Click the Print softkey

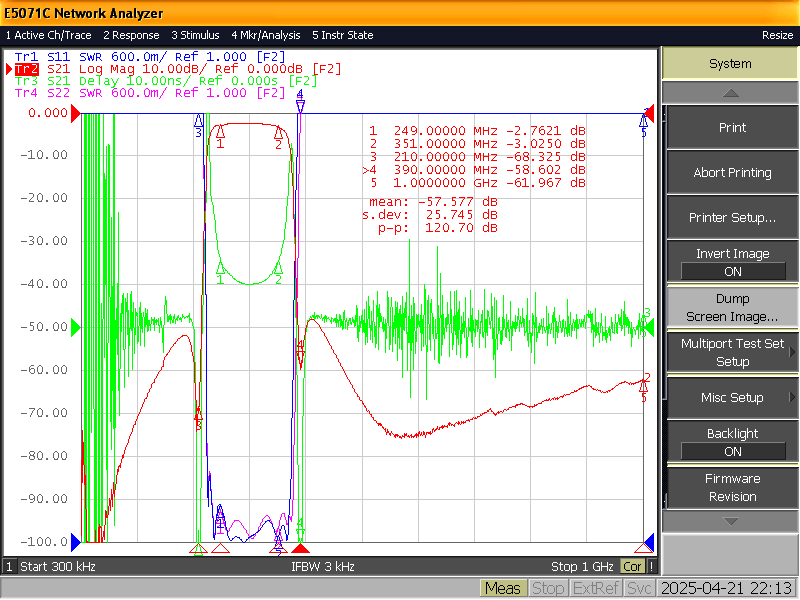[x=732, y=128]
